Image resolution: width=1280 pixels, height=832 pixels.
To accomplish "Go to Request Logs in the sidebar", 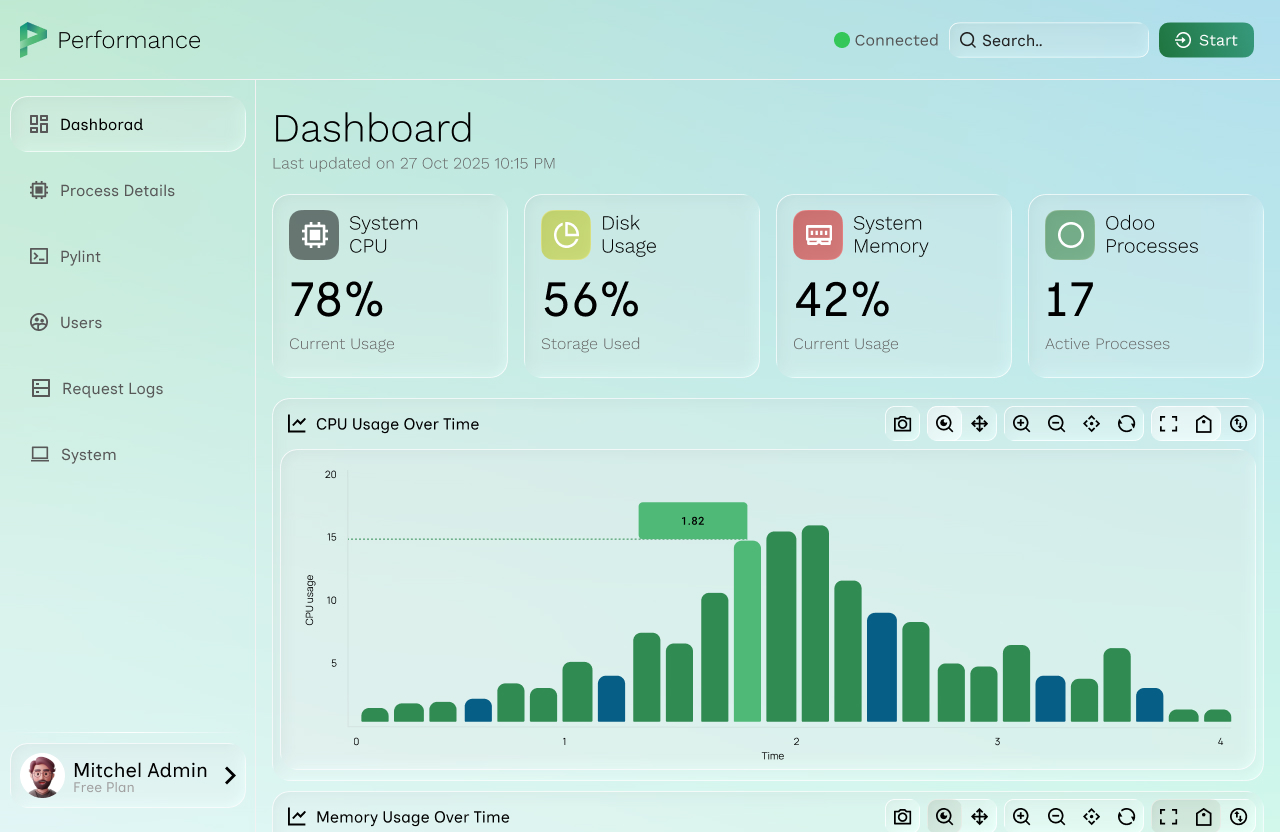I will point(112,389).
